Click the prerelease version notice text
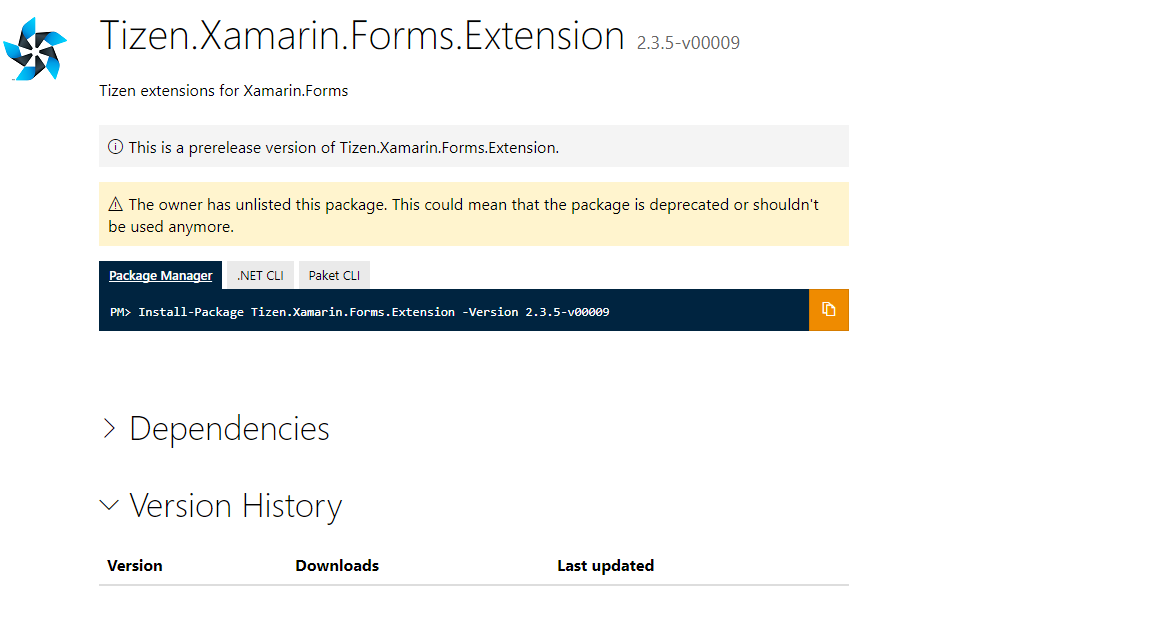The image size is (1151, 628). 343,147
